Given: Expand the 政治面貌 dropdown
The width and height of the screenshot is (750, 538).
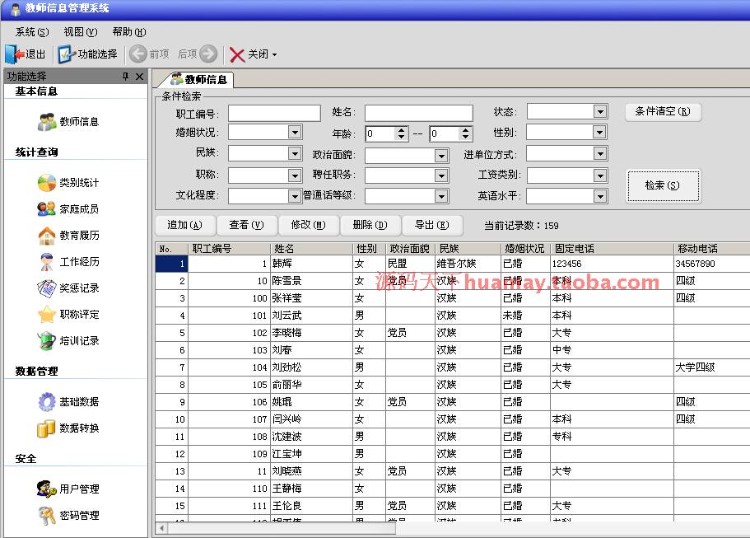Looking at the screenshot, I should [441, 155].
